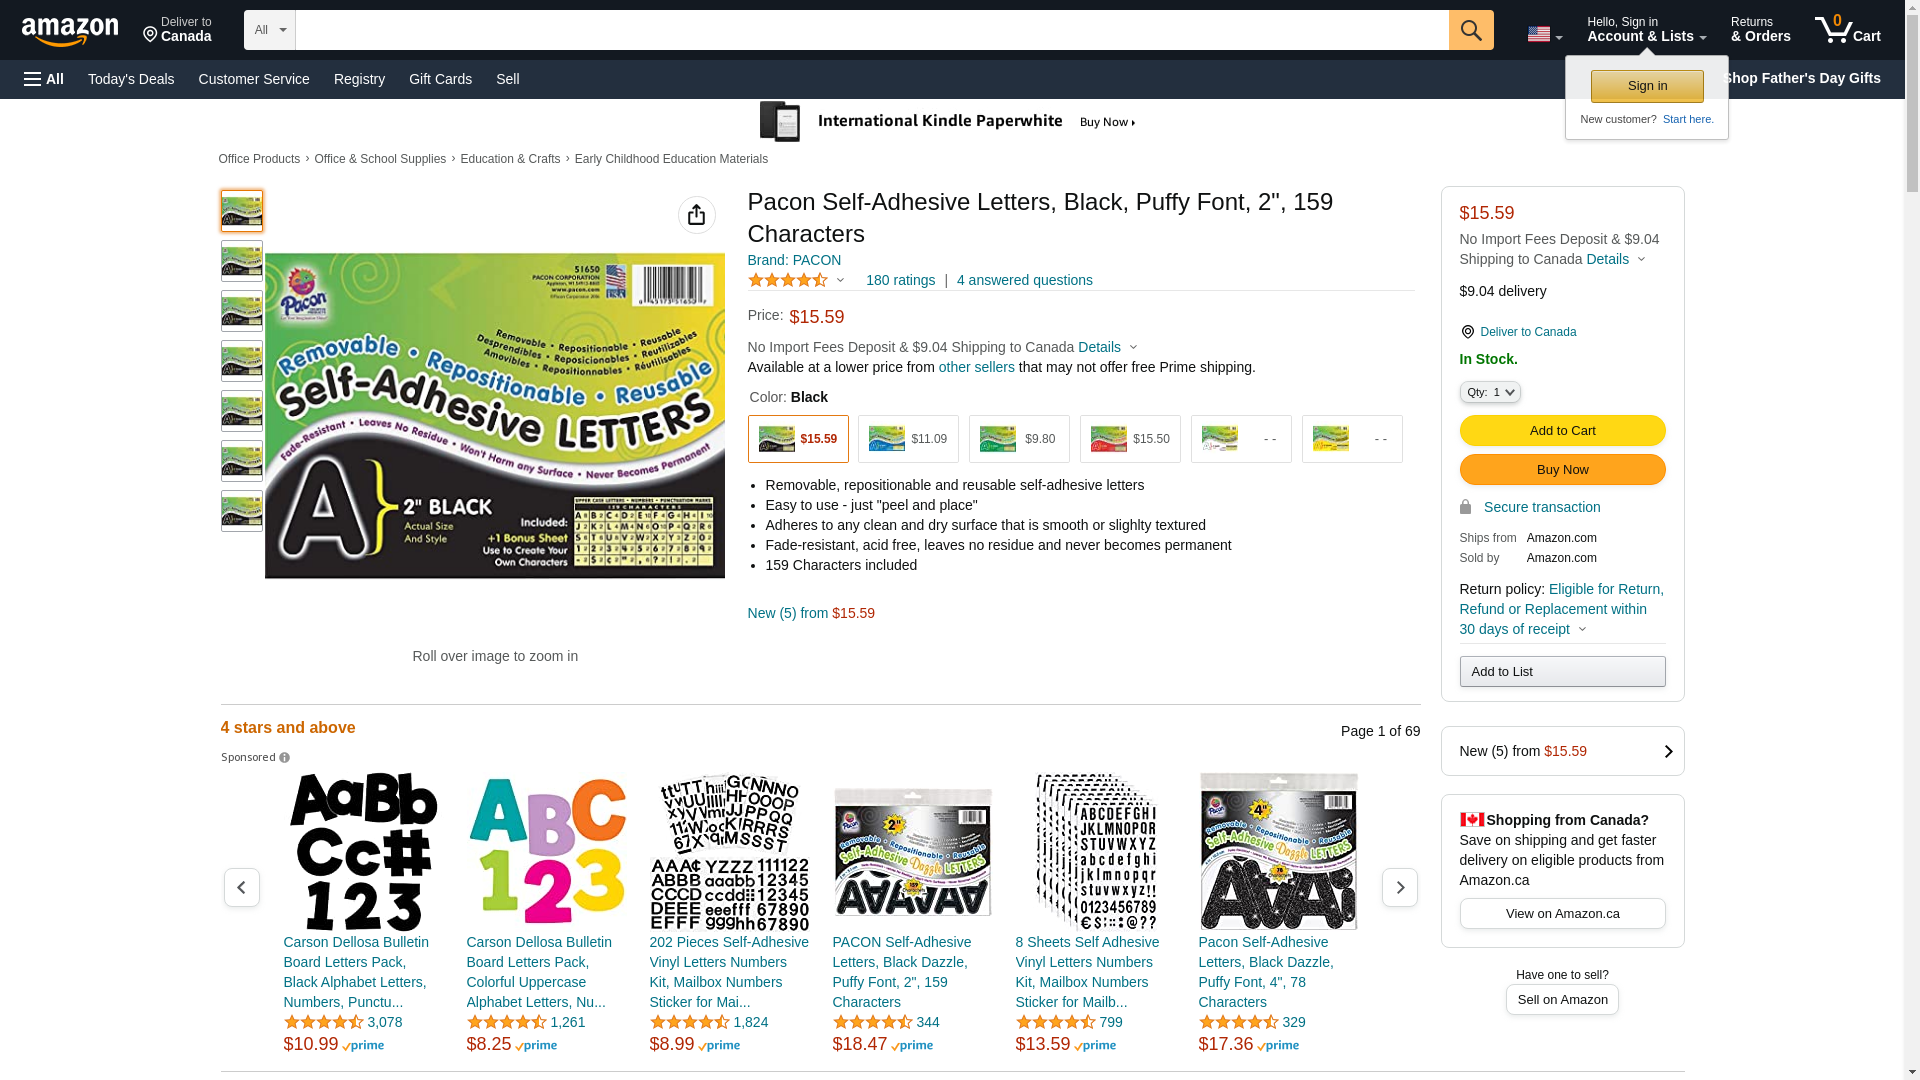Open the shopping cart
Screen dimensions: 1920x1080
coord(1848,30)
